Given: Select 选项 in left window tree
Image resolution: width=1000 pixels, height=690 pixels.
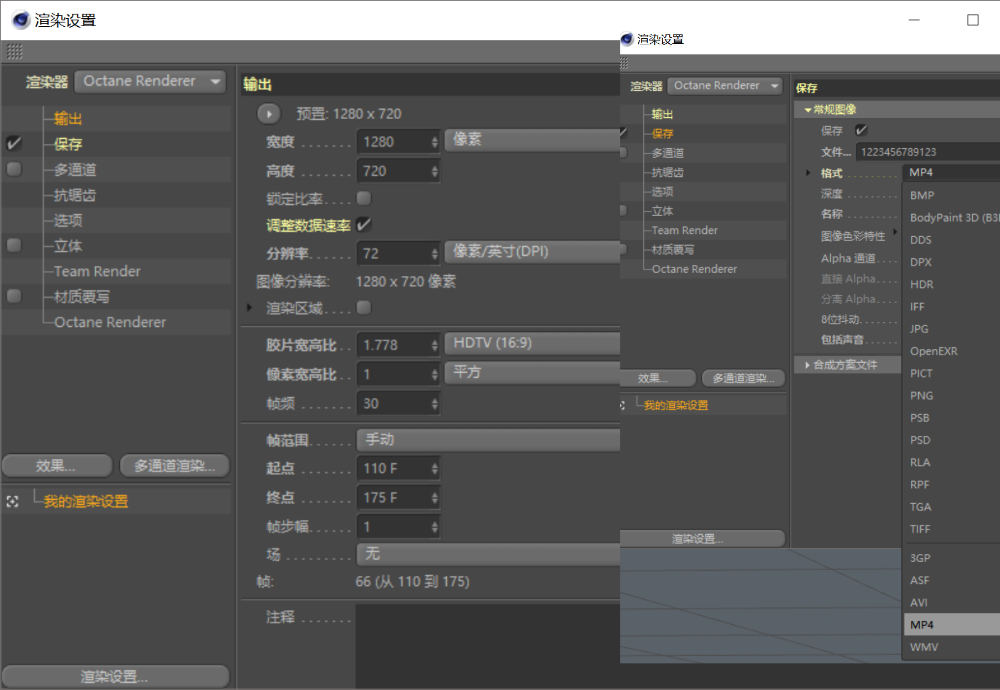Looking at the screenshot, I should click(x=68, y=221).
